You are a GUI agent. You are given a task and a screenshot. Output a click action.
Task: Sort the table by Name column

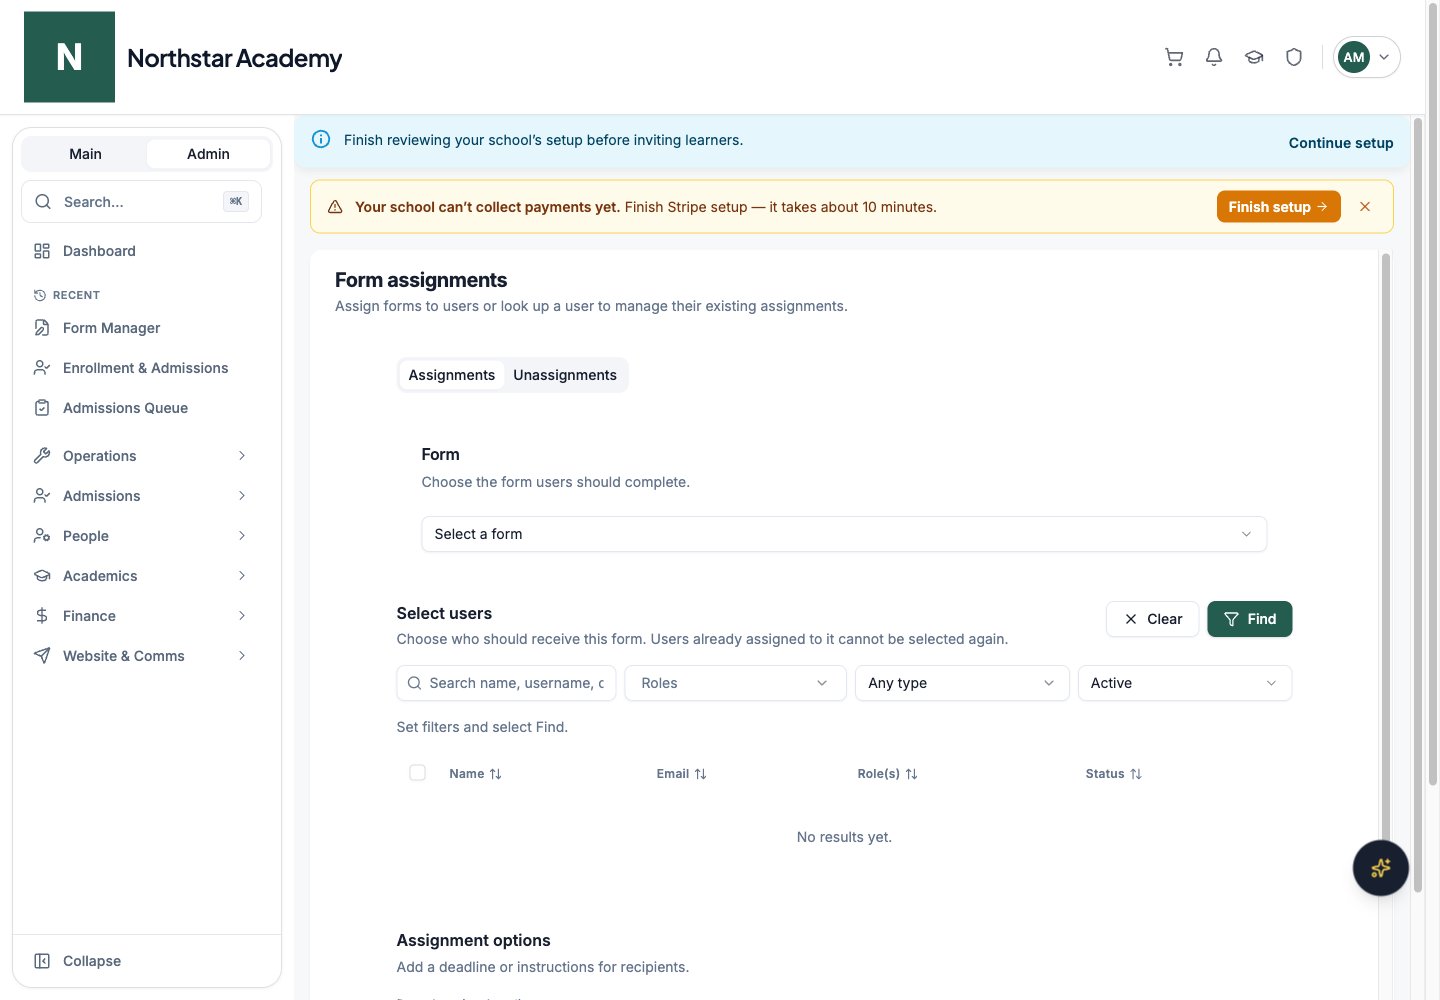click(x=475, y=774)
